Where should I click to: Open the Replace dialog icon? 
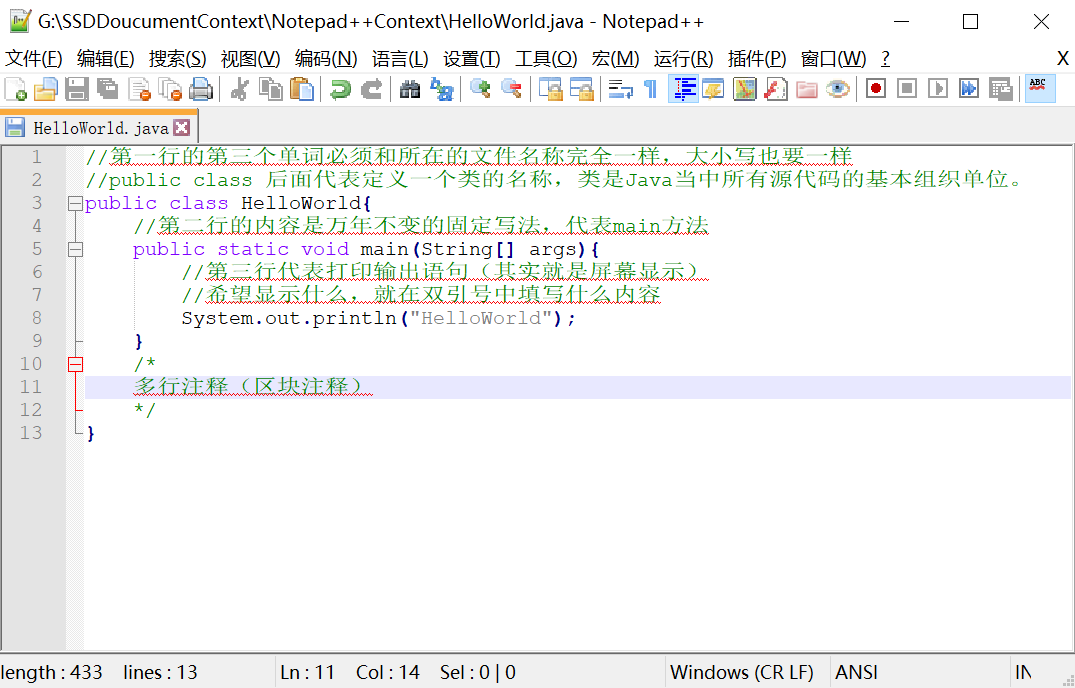tap(441, 89)
